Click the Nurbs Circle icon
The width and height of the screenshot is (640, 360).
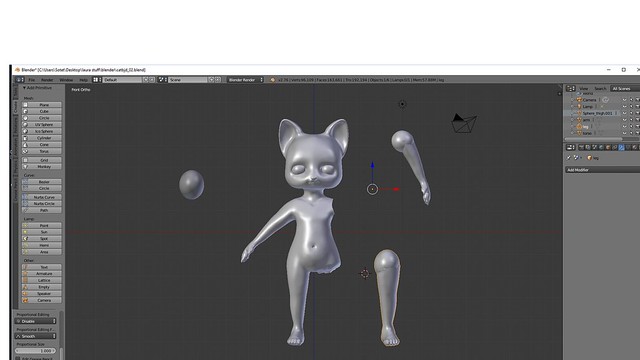click(x=25, y=203)
